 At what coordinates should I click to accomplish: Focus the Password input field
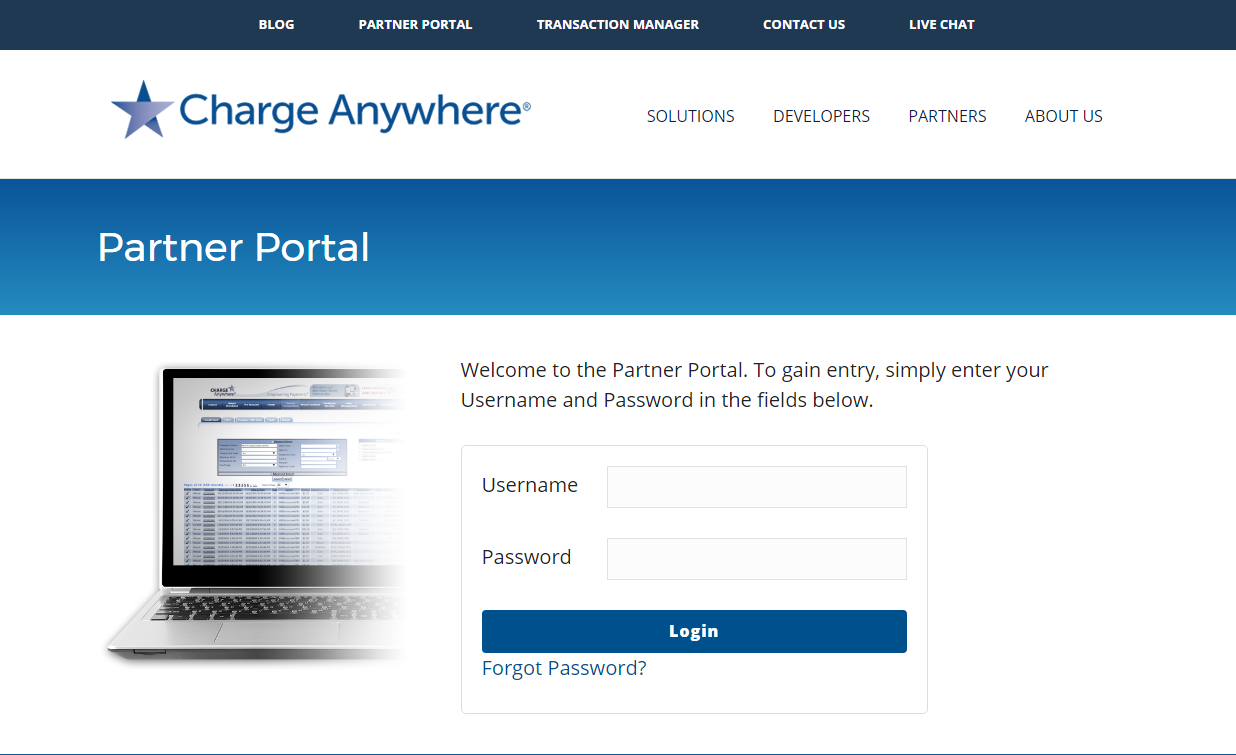click(x=756, y=559)
